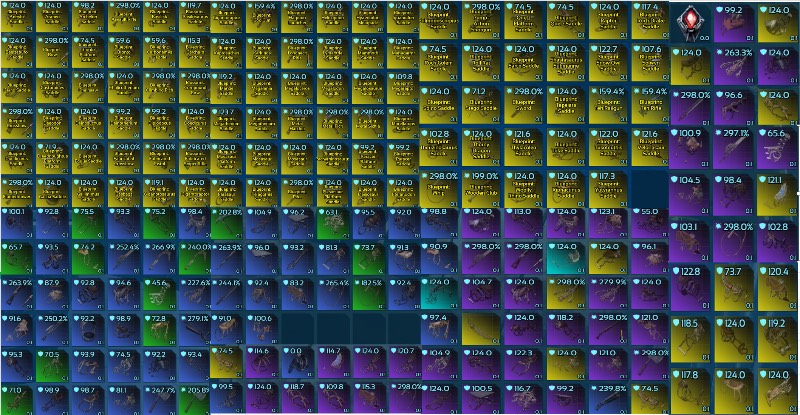800x415 pixels.
Task: Click the purple weapon tile rated 279.9%
Action: click(x=608, y=295)
